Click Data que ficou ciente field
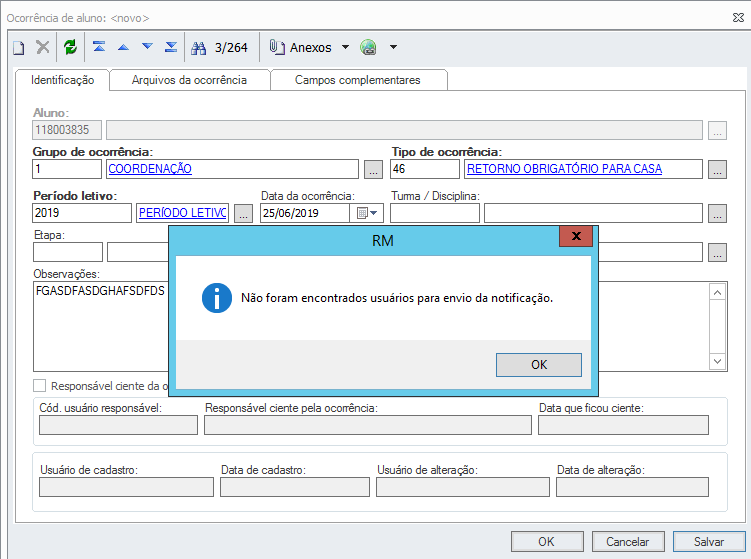Image resolution: width=751 pixels, height=559 pixels. (623, 425)
